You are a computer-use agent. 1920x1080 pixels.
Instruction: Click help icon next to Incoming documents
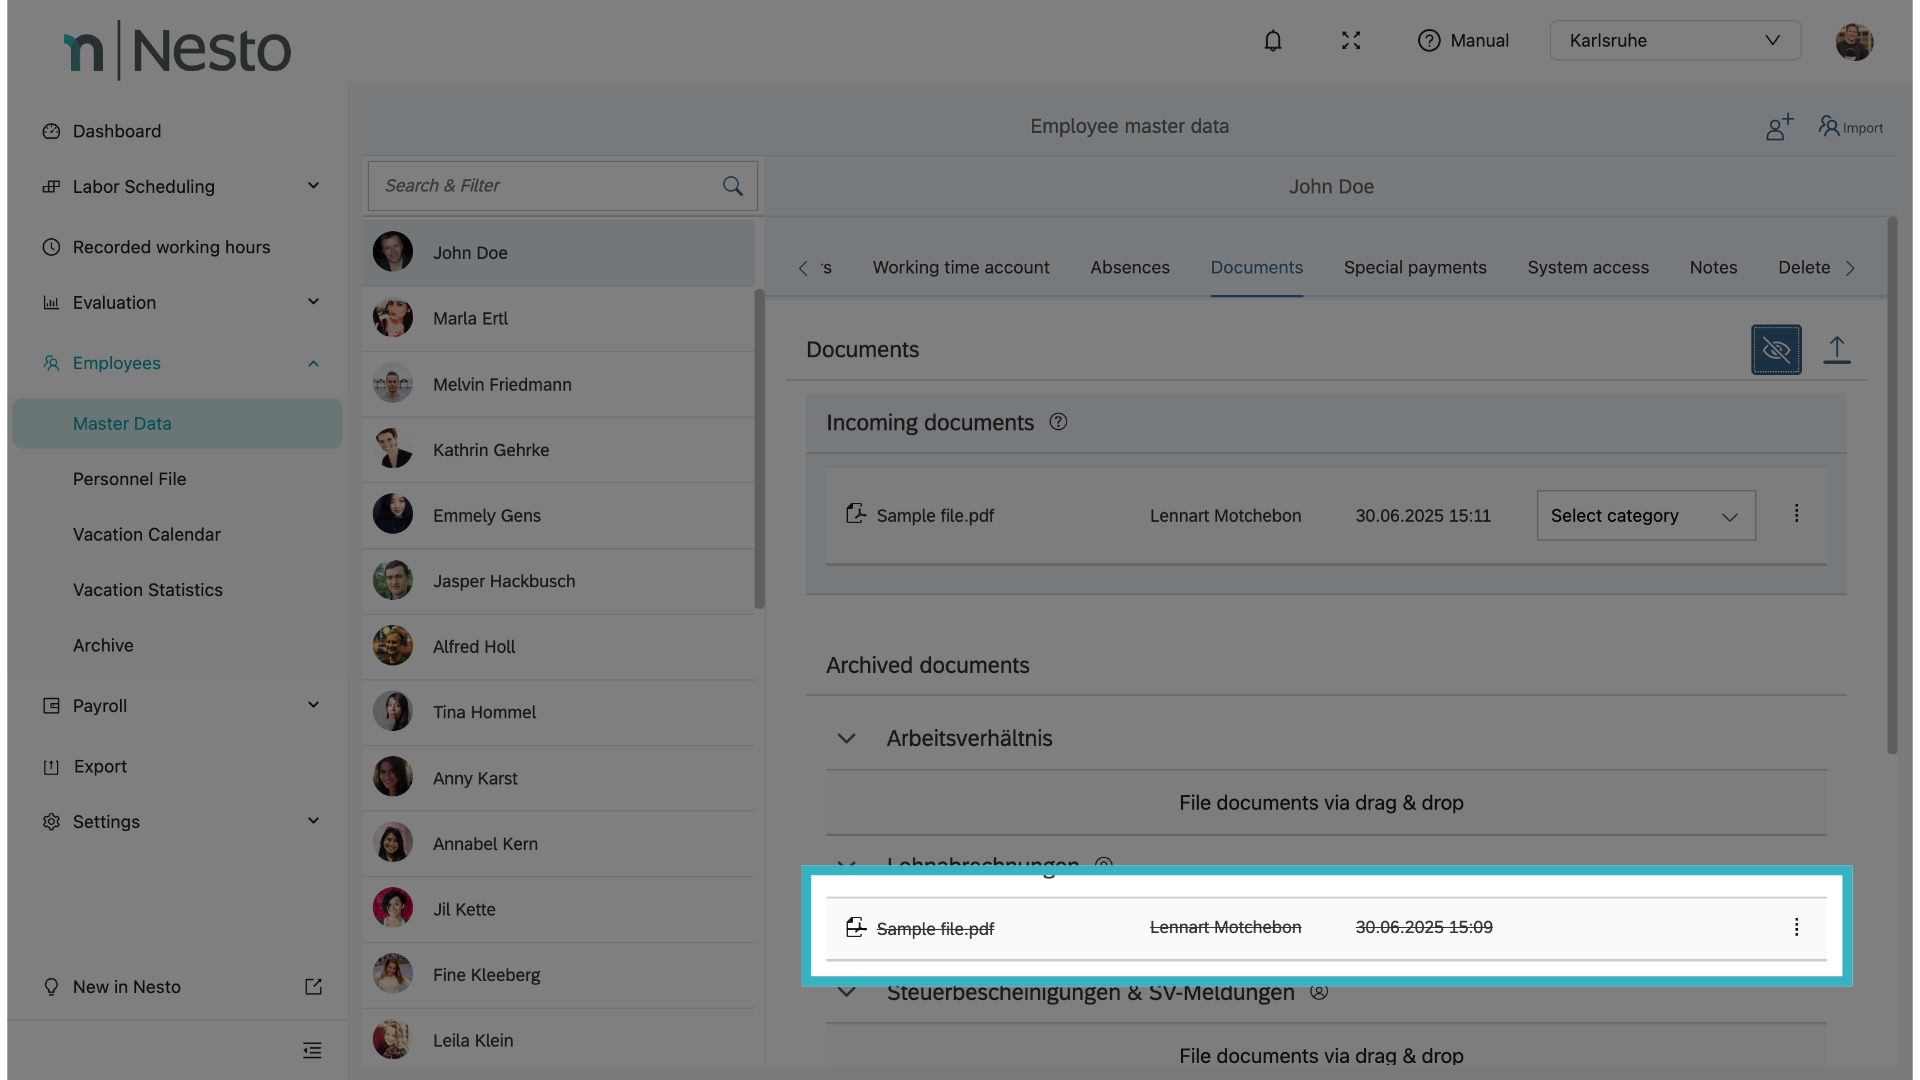coord(1058,422)
